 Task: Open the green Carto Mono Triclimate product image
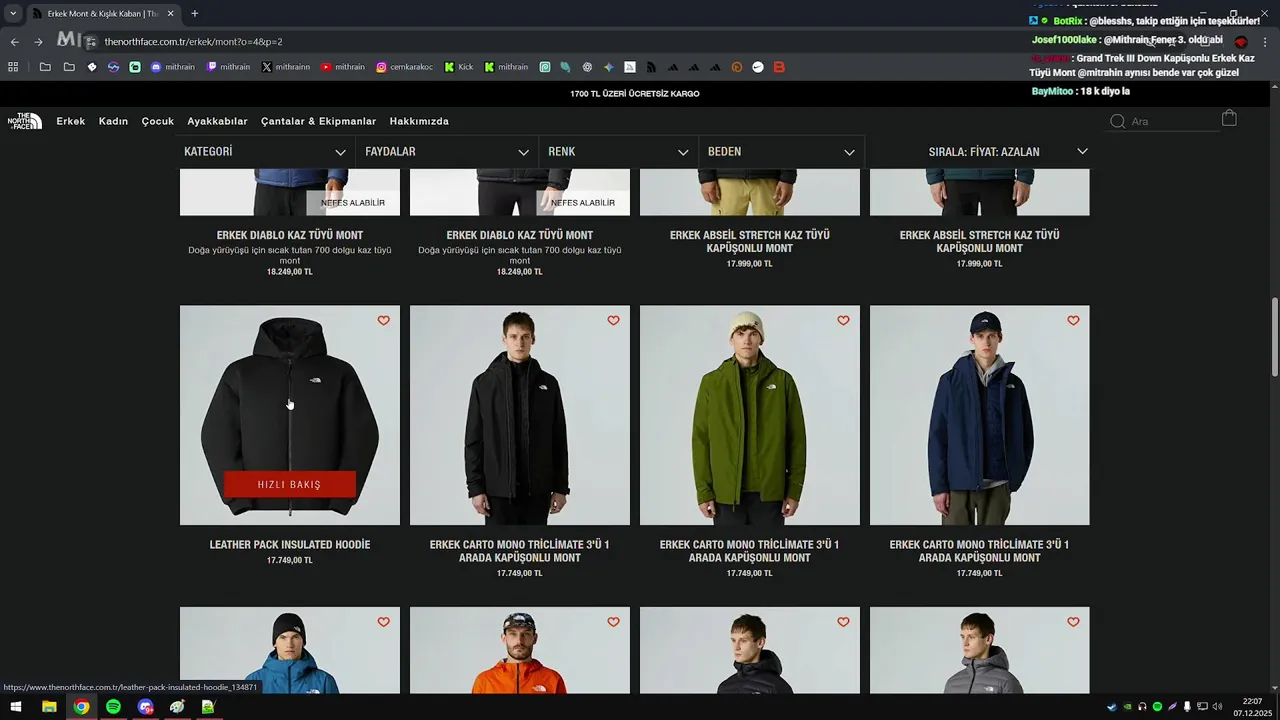pos(750,415)
